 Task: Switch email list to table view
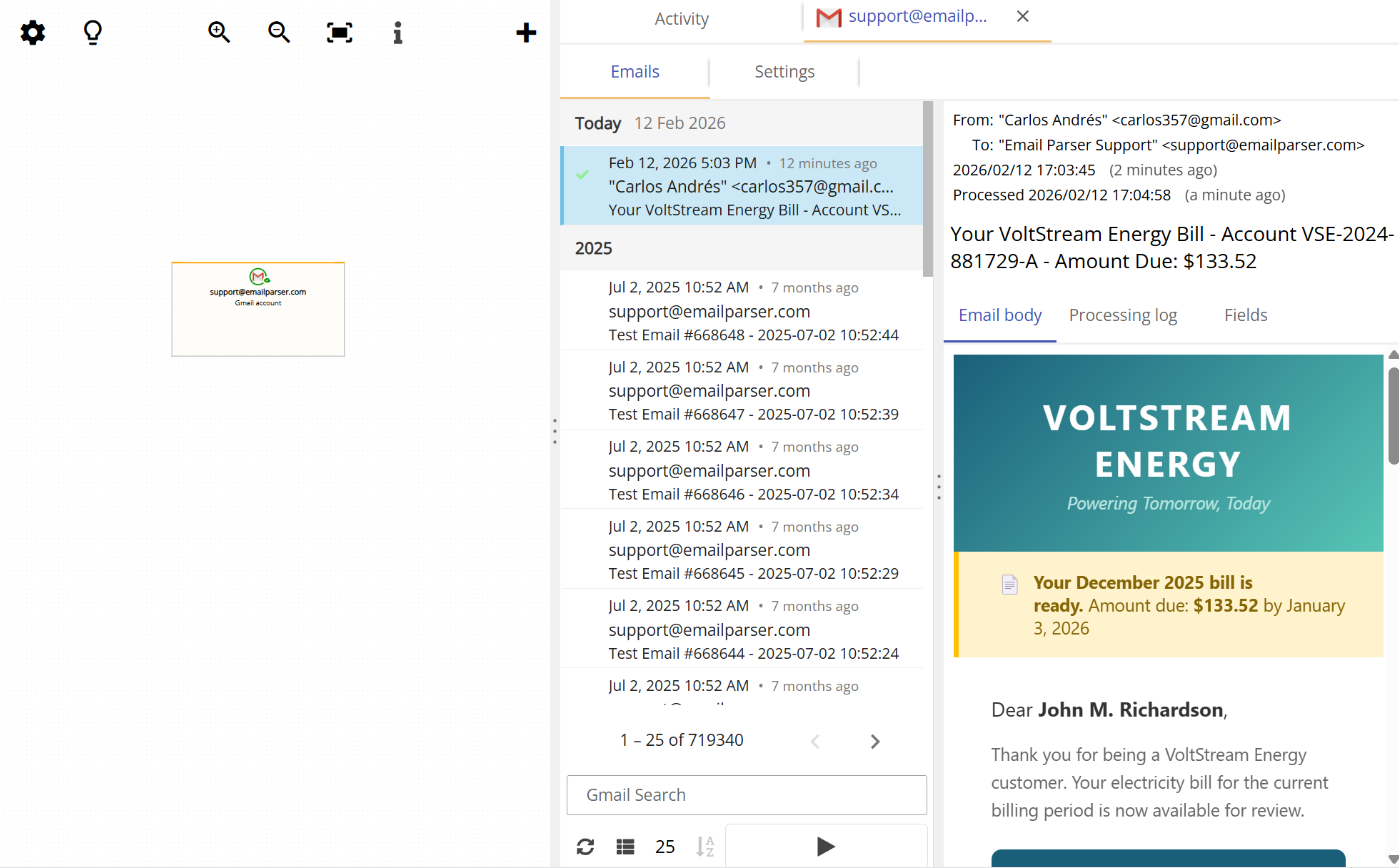coord(625,846)
